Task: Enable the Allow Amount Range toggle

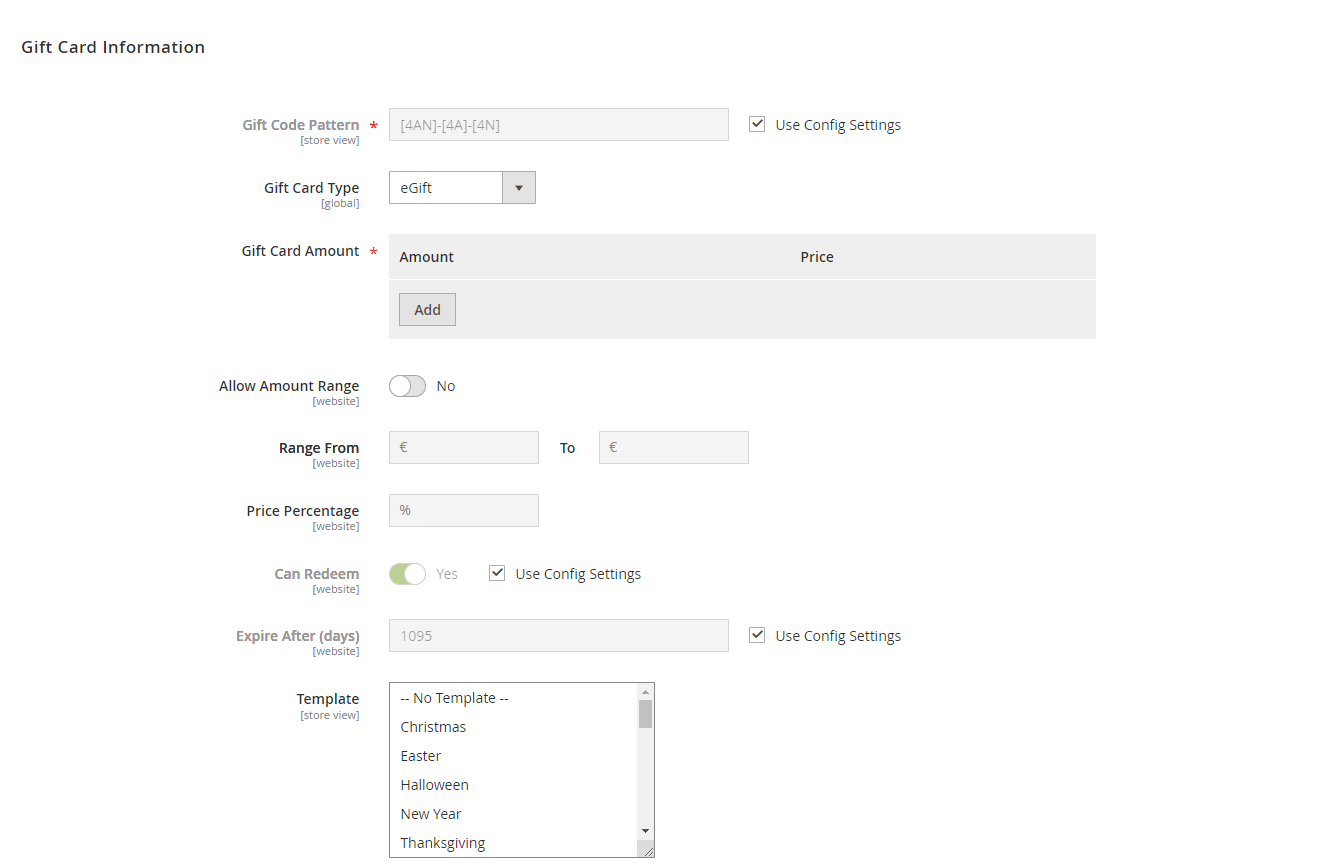Action: pos(407,386)
